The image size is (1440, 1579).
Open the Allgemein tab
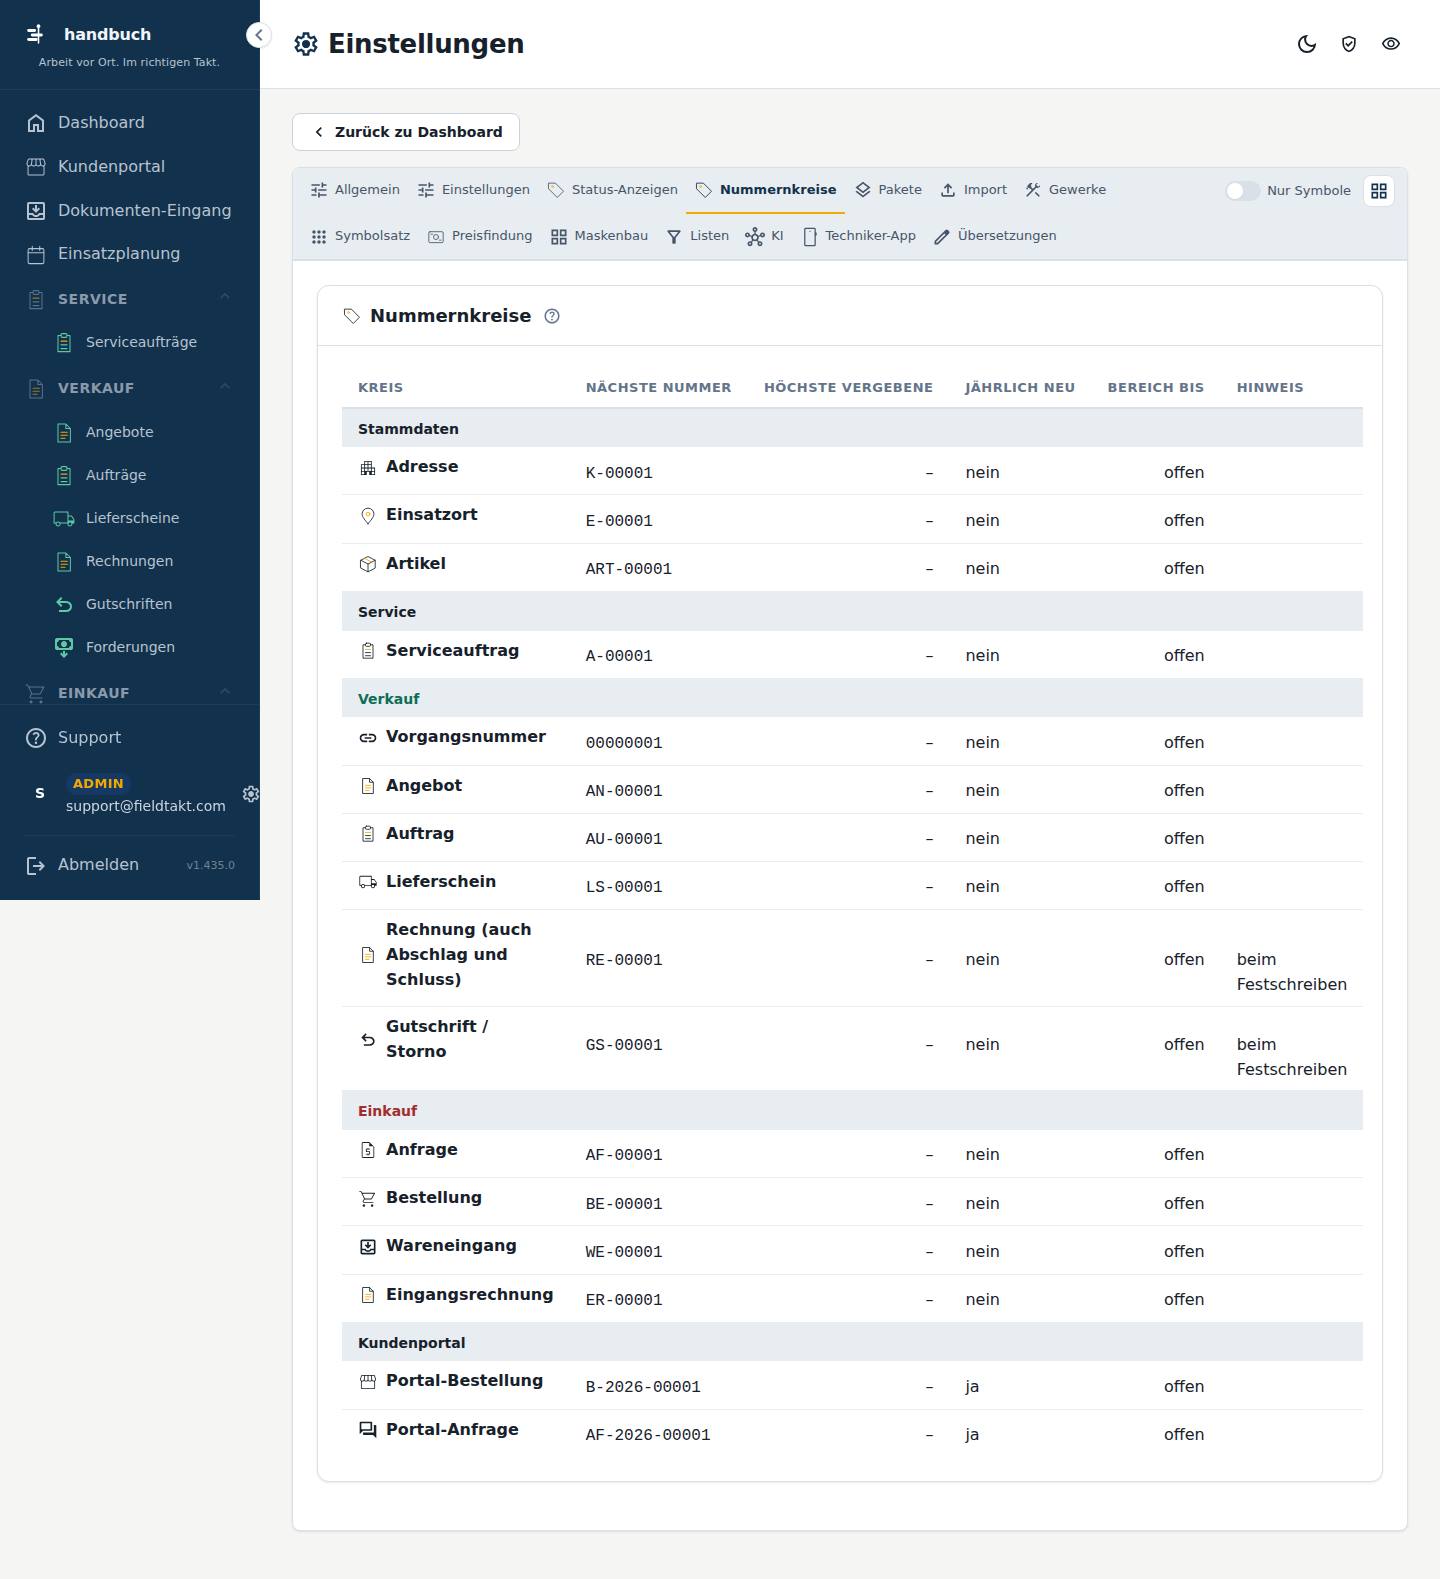tap(355, 190)
